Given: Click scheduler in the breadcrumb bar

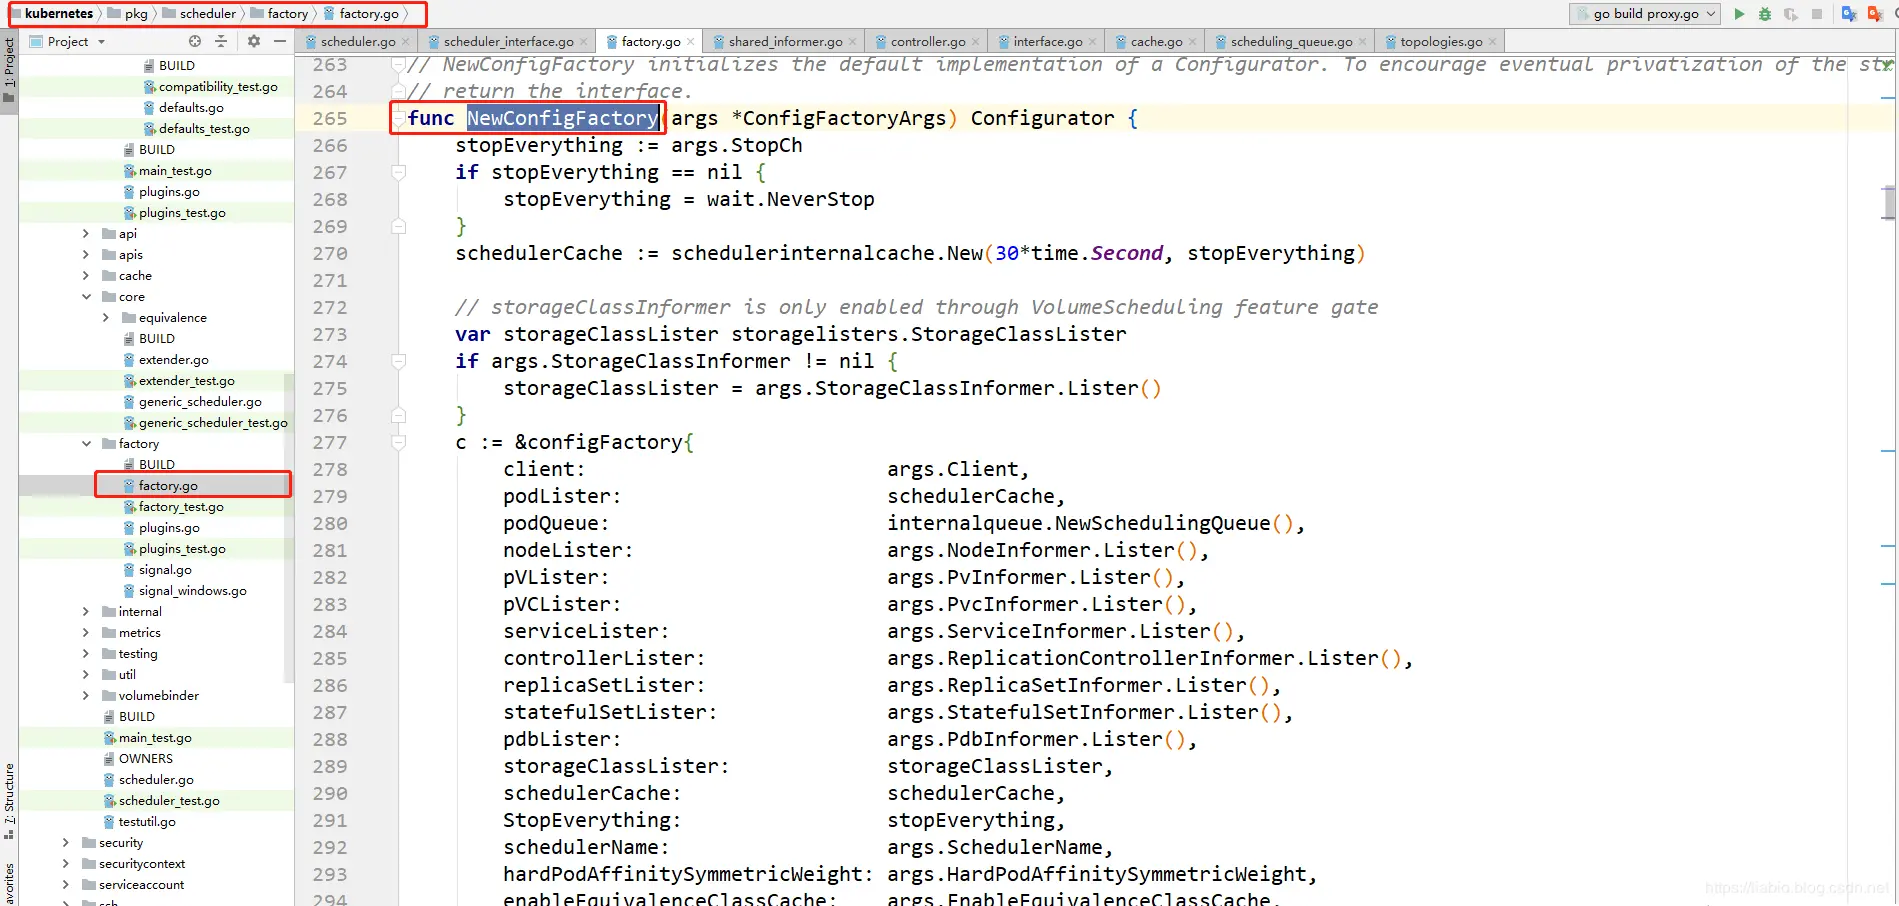Looking at the screenshot, I should [x=208, y=14].
